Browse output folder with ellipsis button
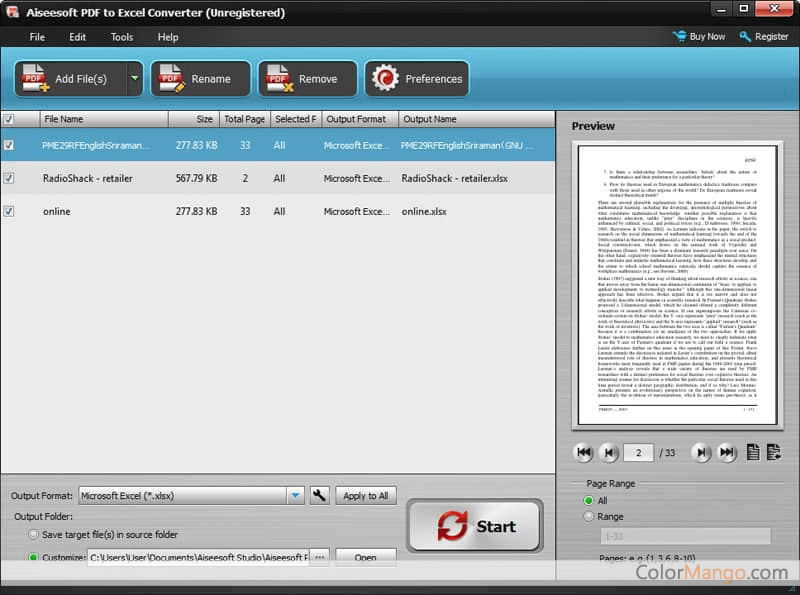 tap(319, 557)
